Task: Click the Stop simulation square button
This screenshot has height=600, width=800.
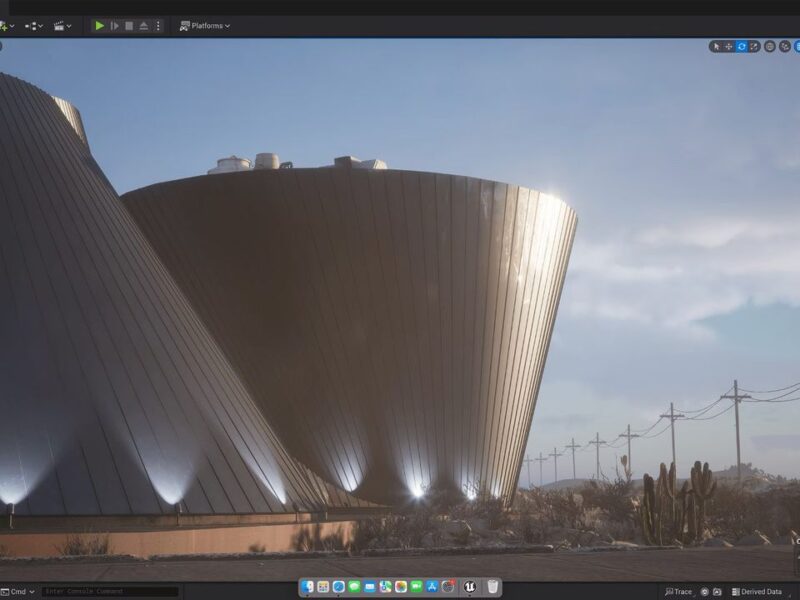Action: coord(129,26)
